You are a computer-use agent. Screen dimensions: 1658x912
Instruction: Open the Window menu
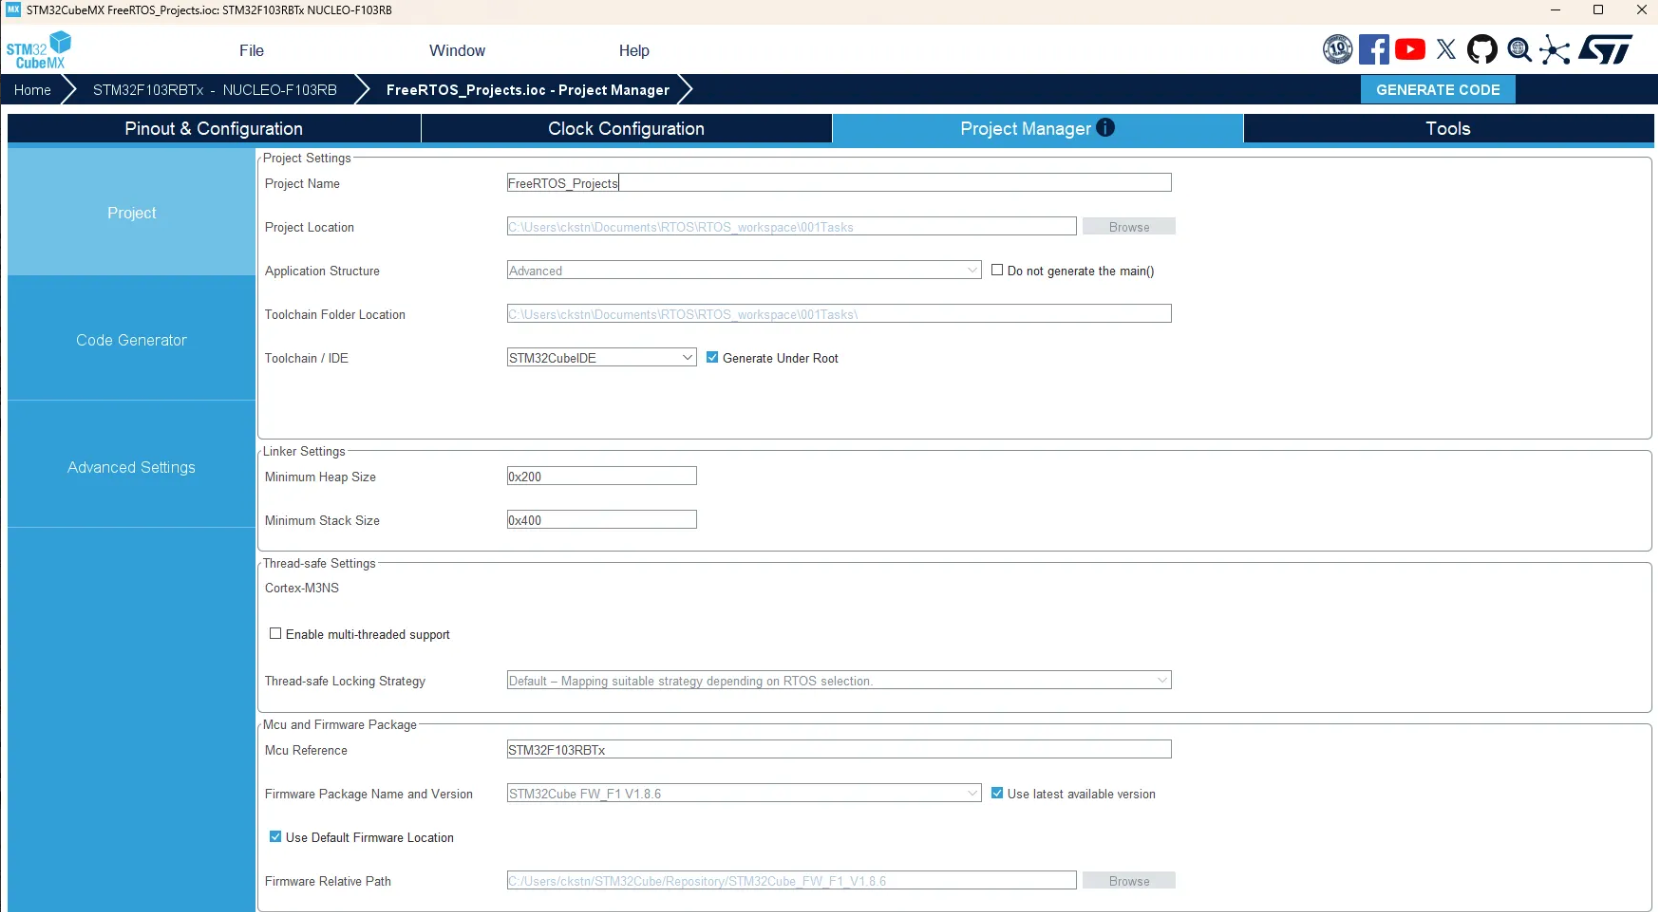457,50
